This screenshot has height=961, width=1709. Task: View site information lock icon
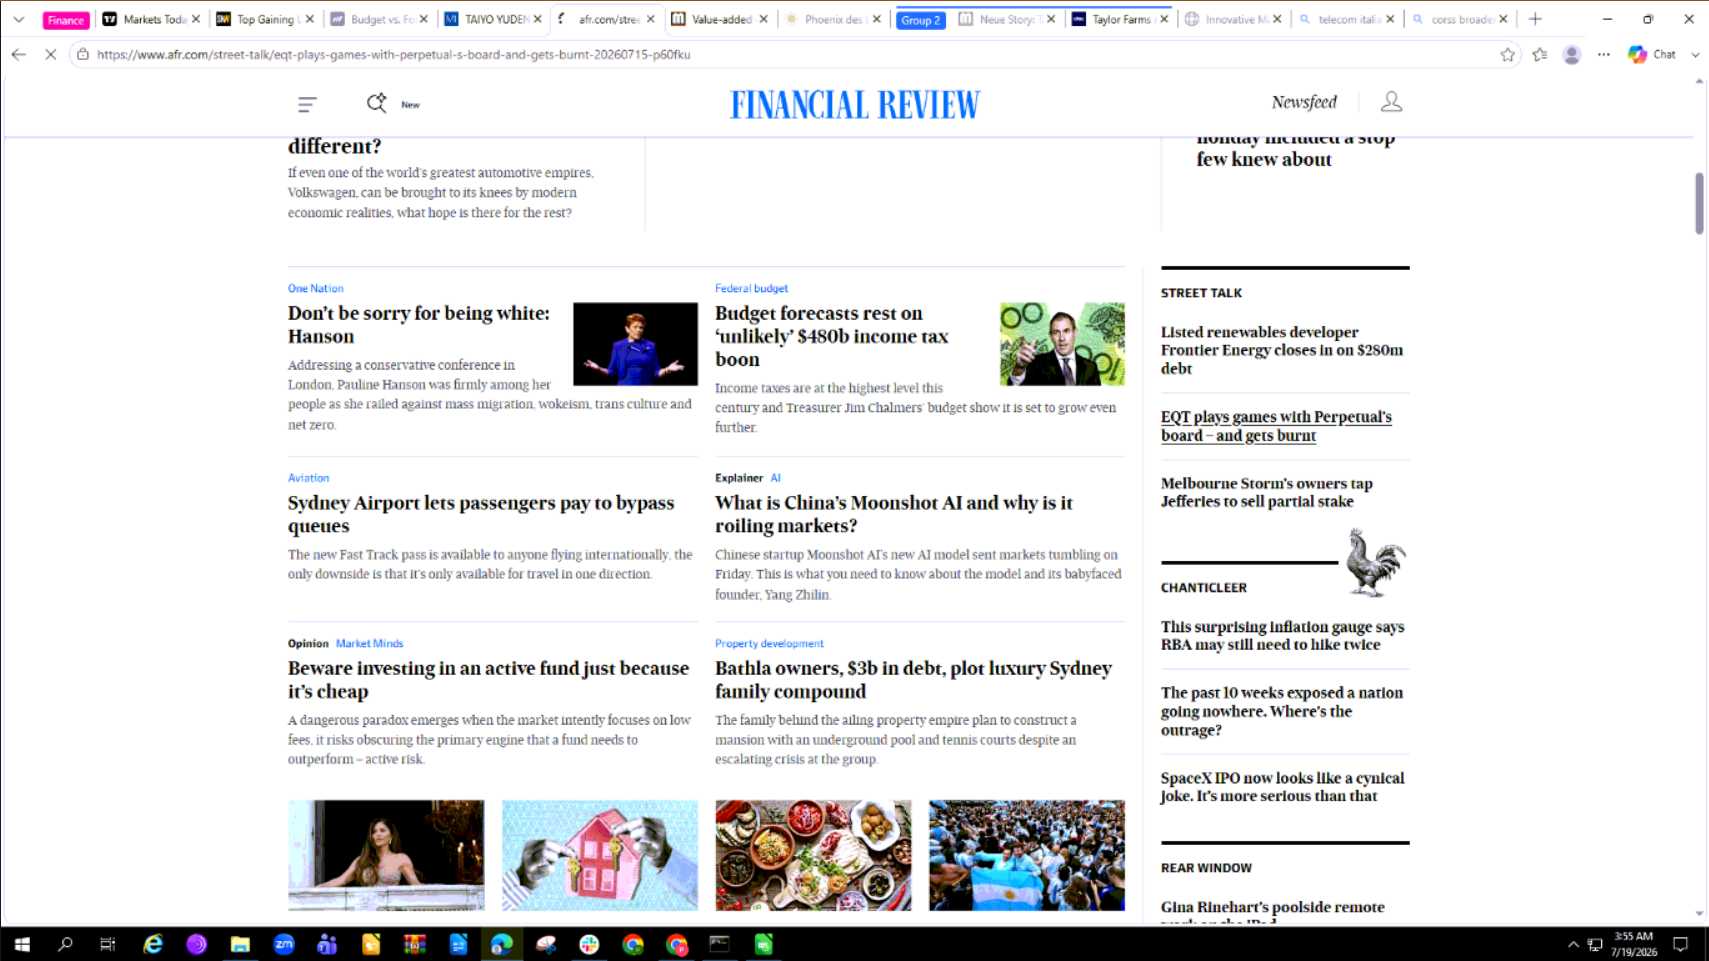(83, 54)
